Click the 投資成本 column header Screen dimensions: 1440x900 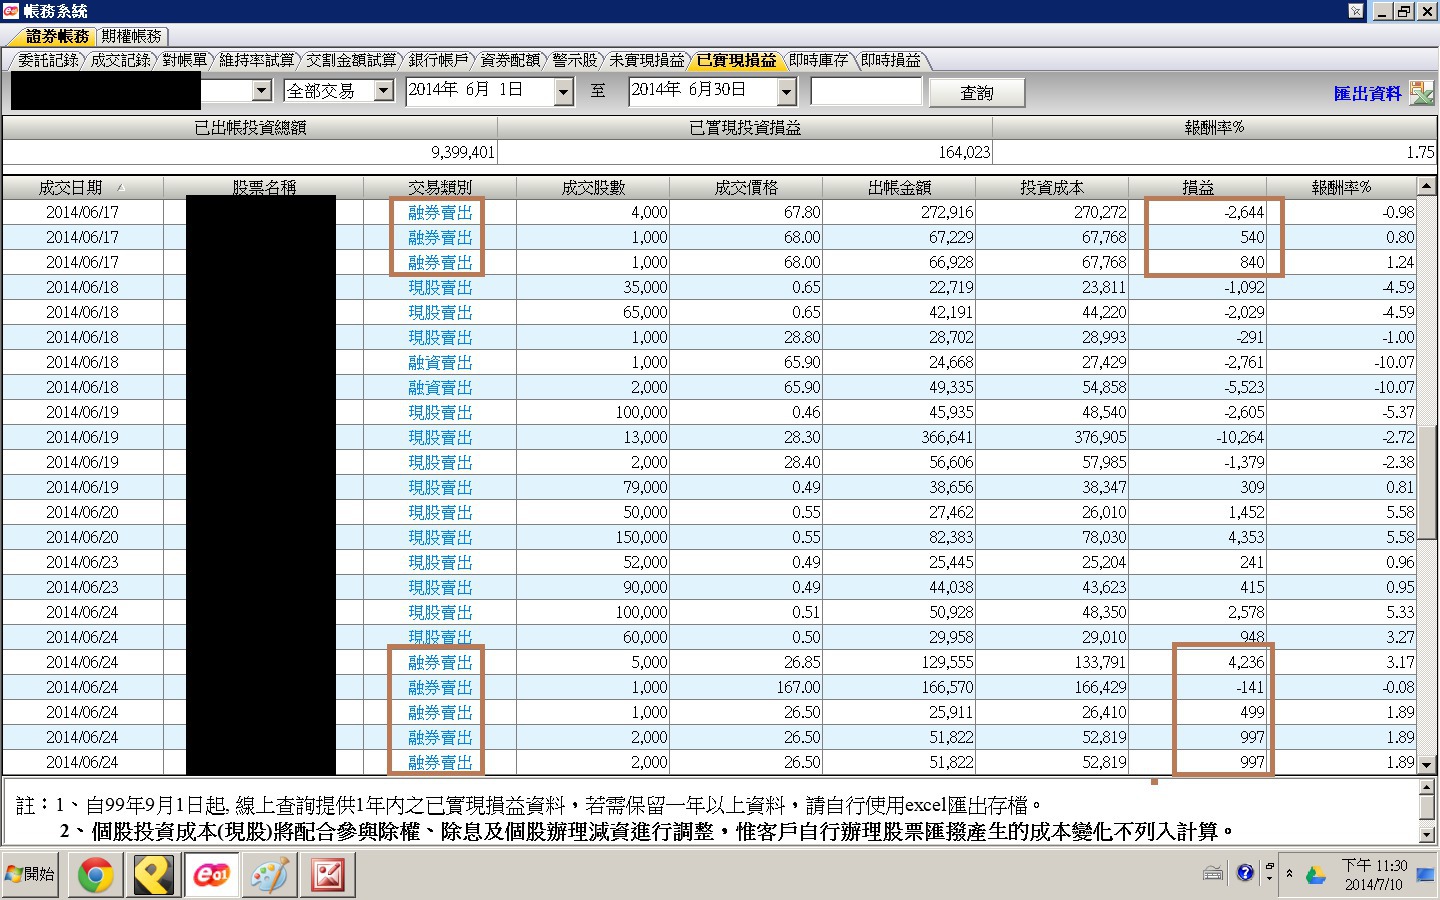point(1052,187)
